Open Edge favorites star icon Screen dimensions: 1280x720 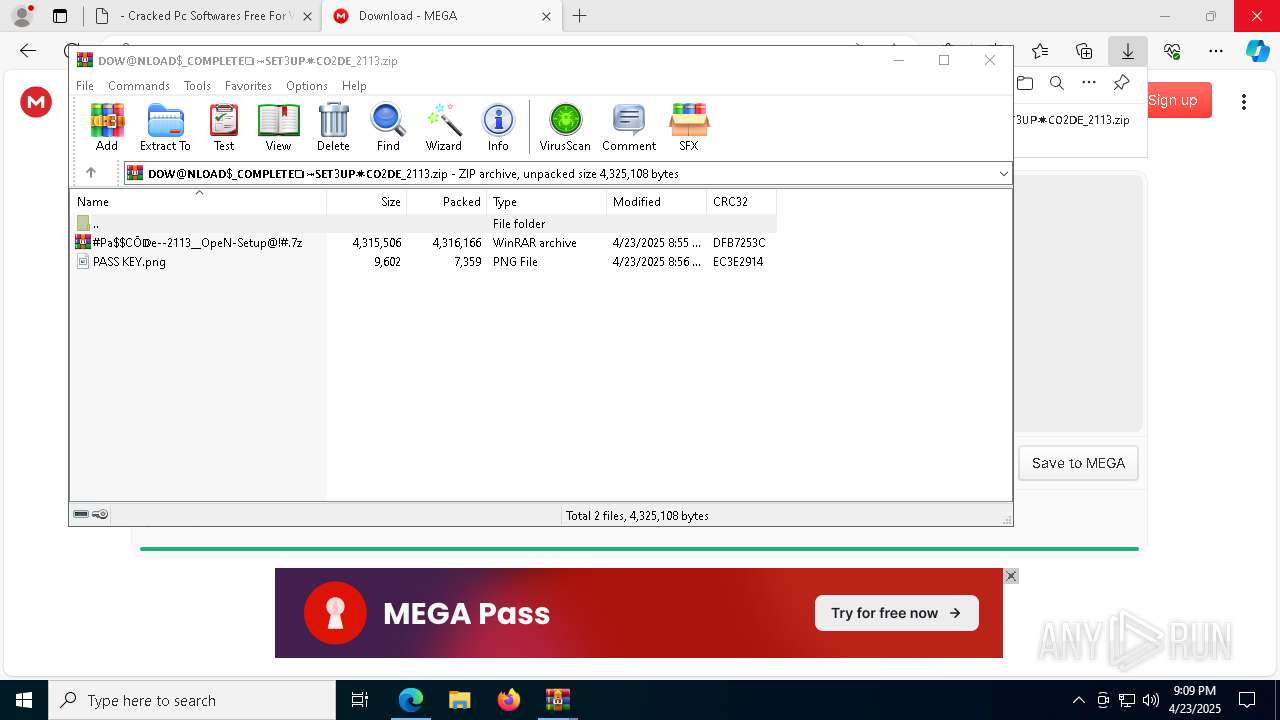1040,51
